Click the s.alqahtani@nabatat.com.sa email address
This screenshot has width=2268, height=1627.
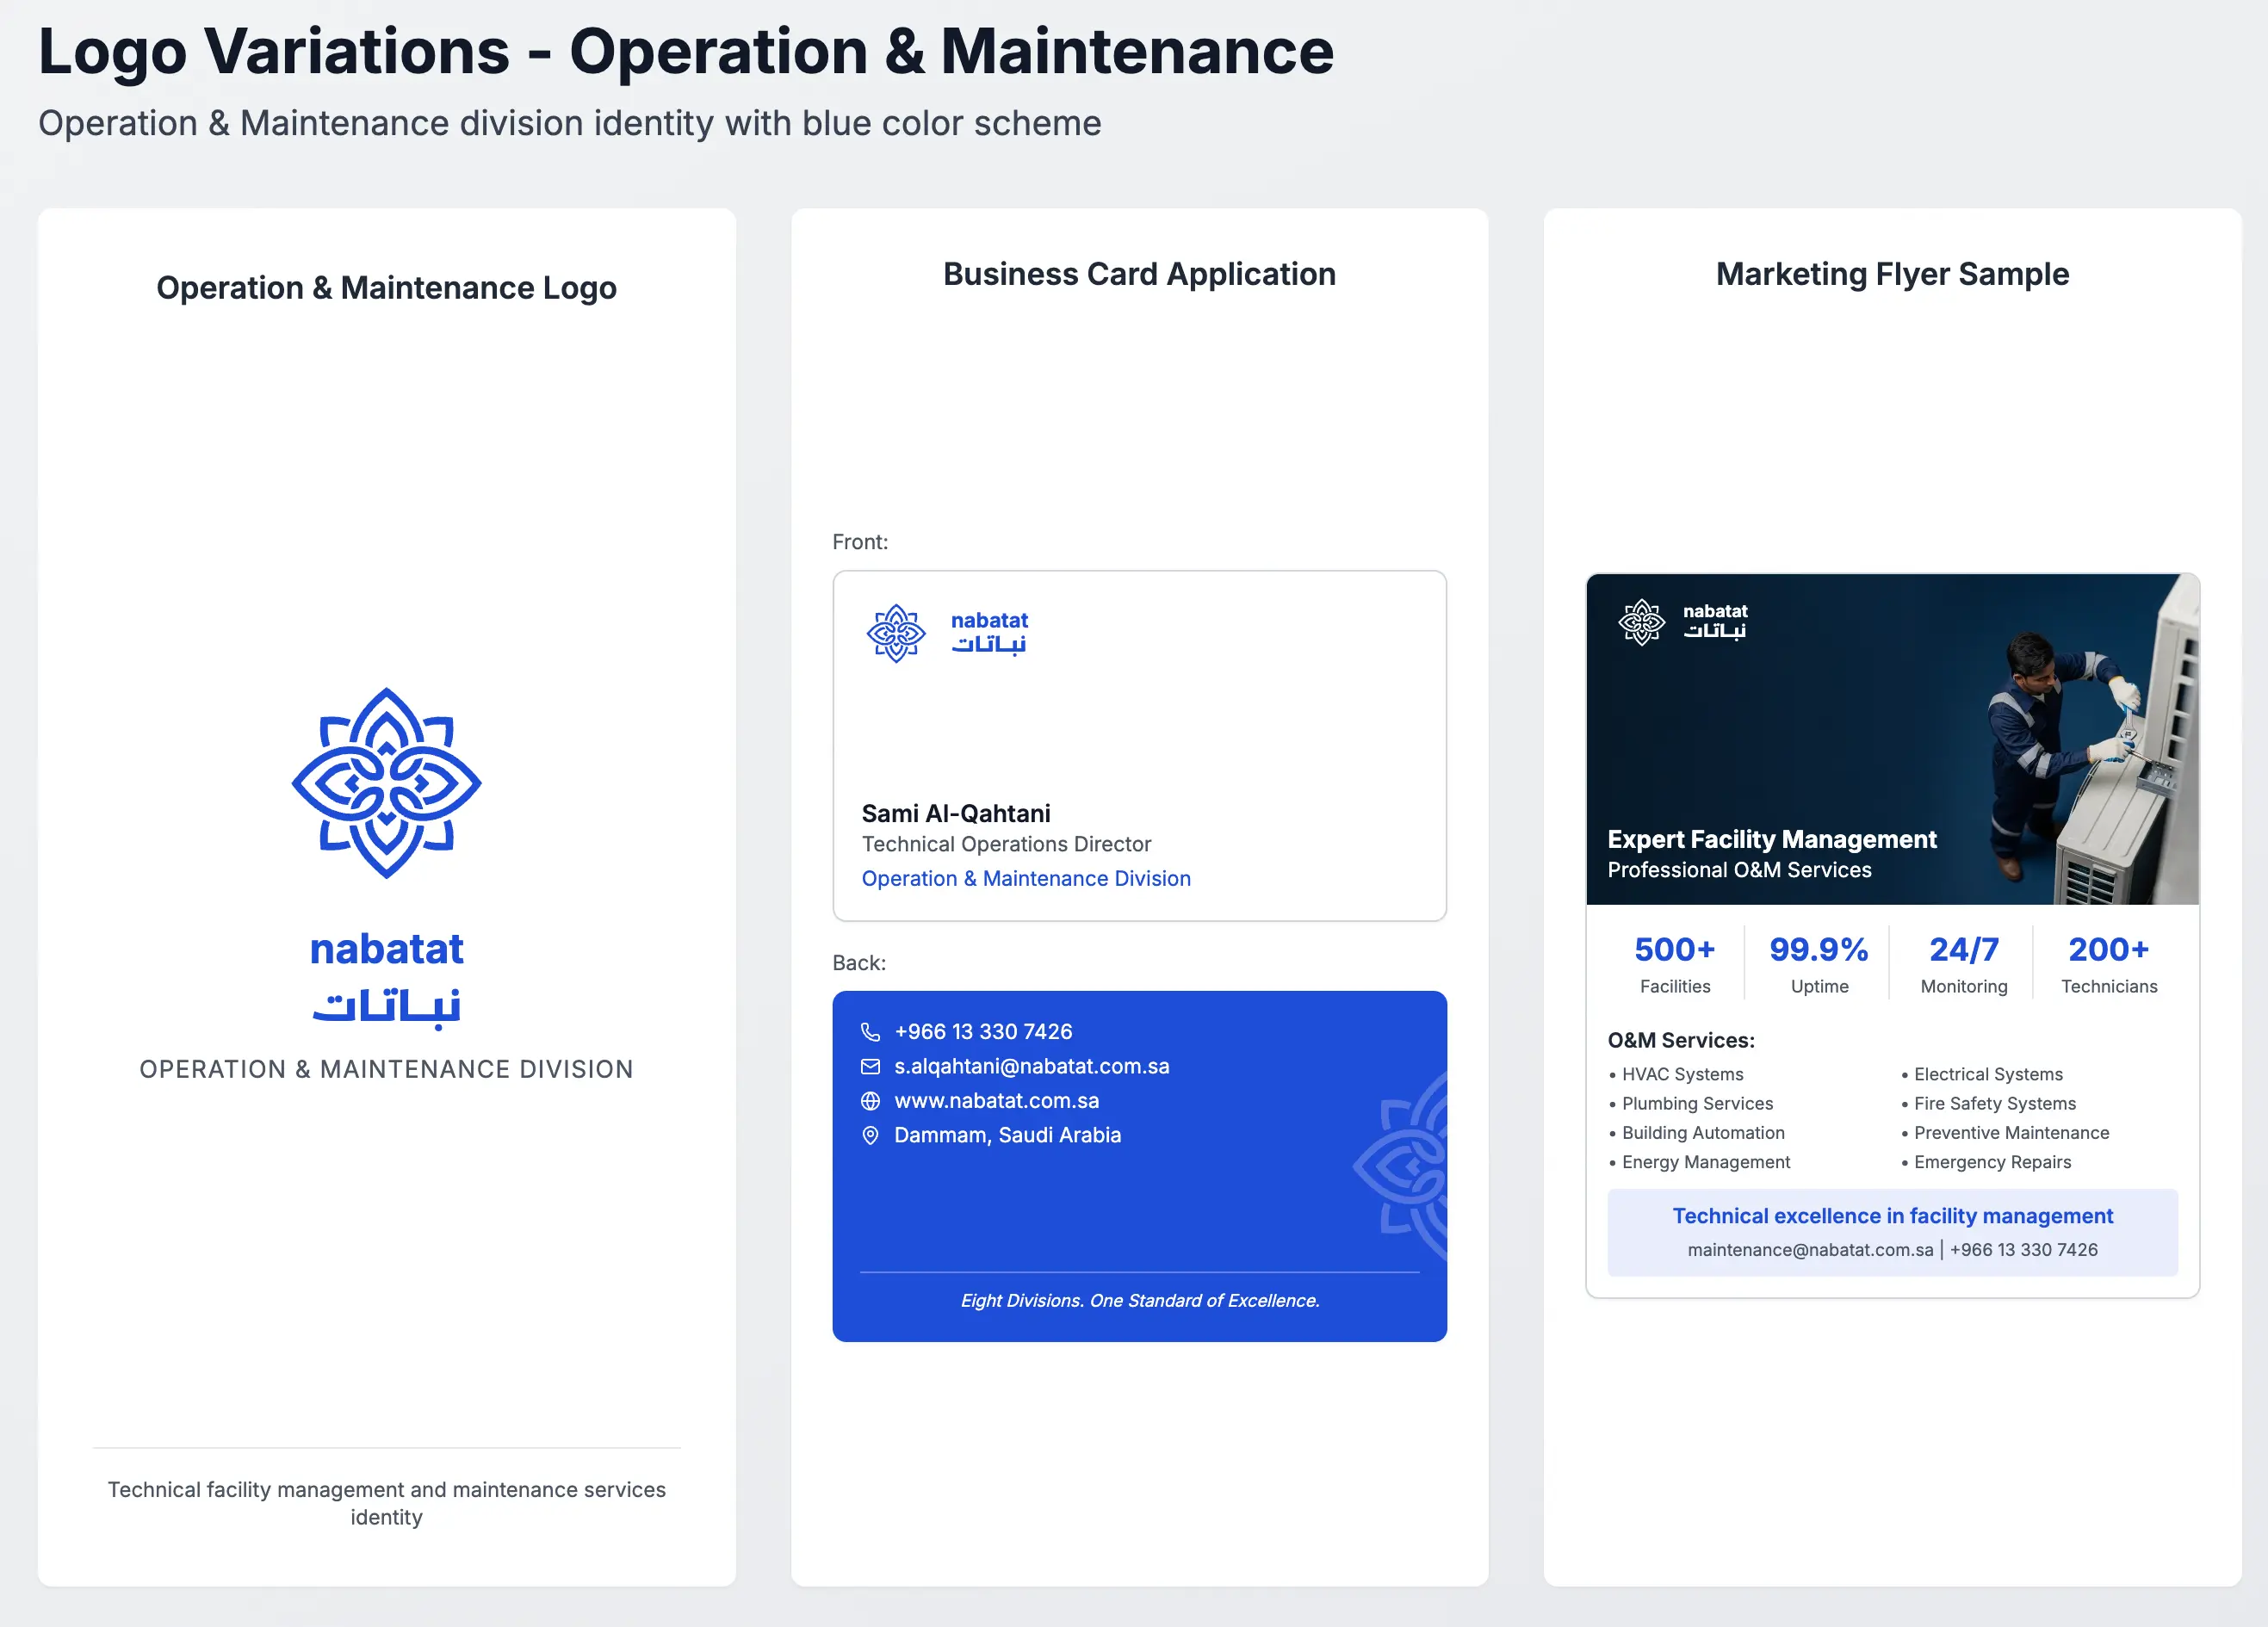pyautogui.click(x=1031, y=1067)
